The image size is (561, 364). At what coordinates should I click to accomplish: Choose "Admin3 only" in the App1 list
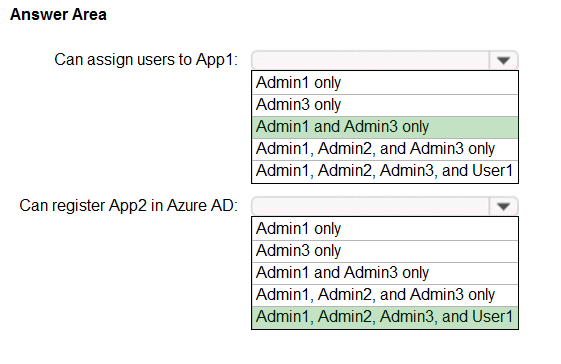pyautogui.click(x=385, y=105)
